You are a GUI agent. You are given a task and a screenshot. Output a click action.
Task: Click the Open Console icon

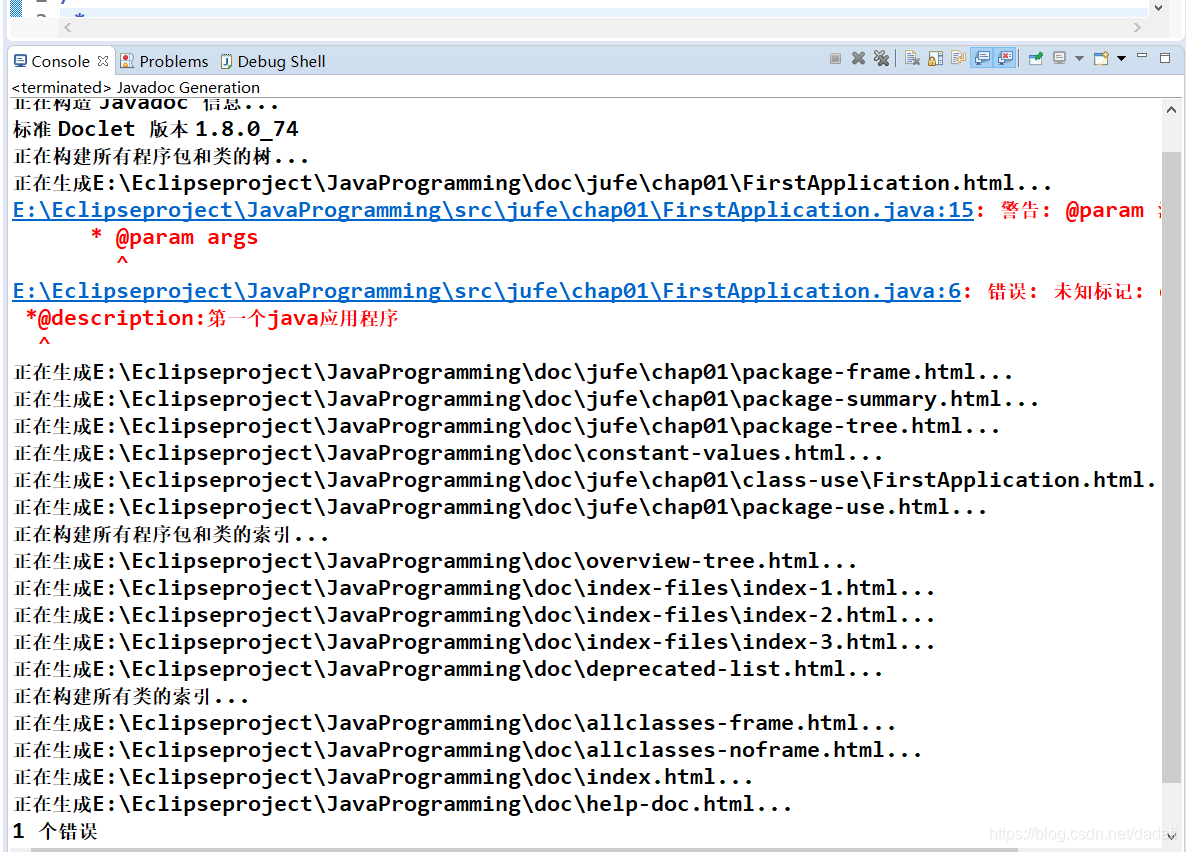[1101, 58]
